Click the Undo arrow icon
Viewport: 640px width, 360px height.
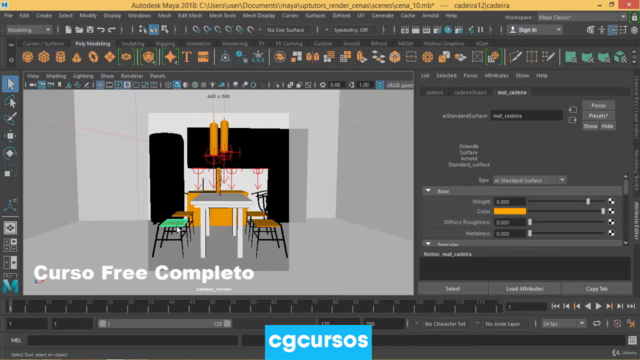coord(101,30)
